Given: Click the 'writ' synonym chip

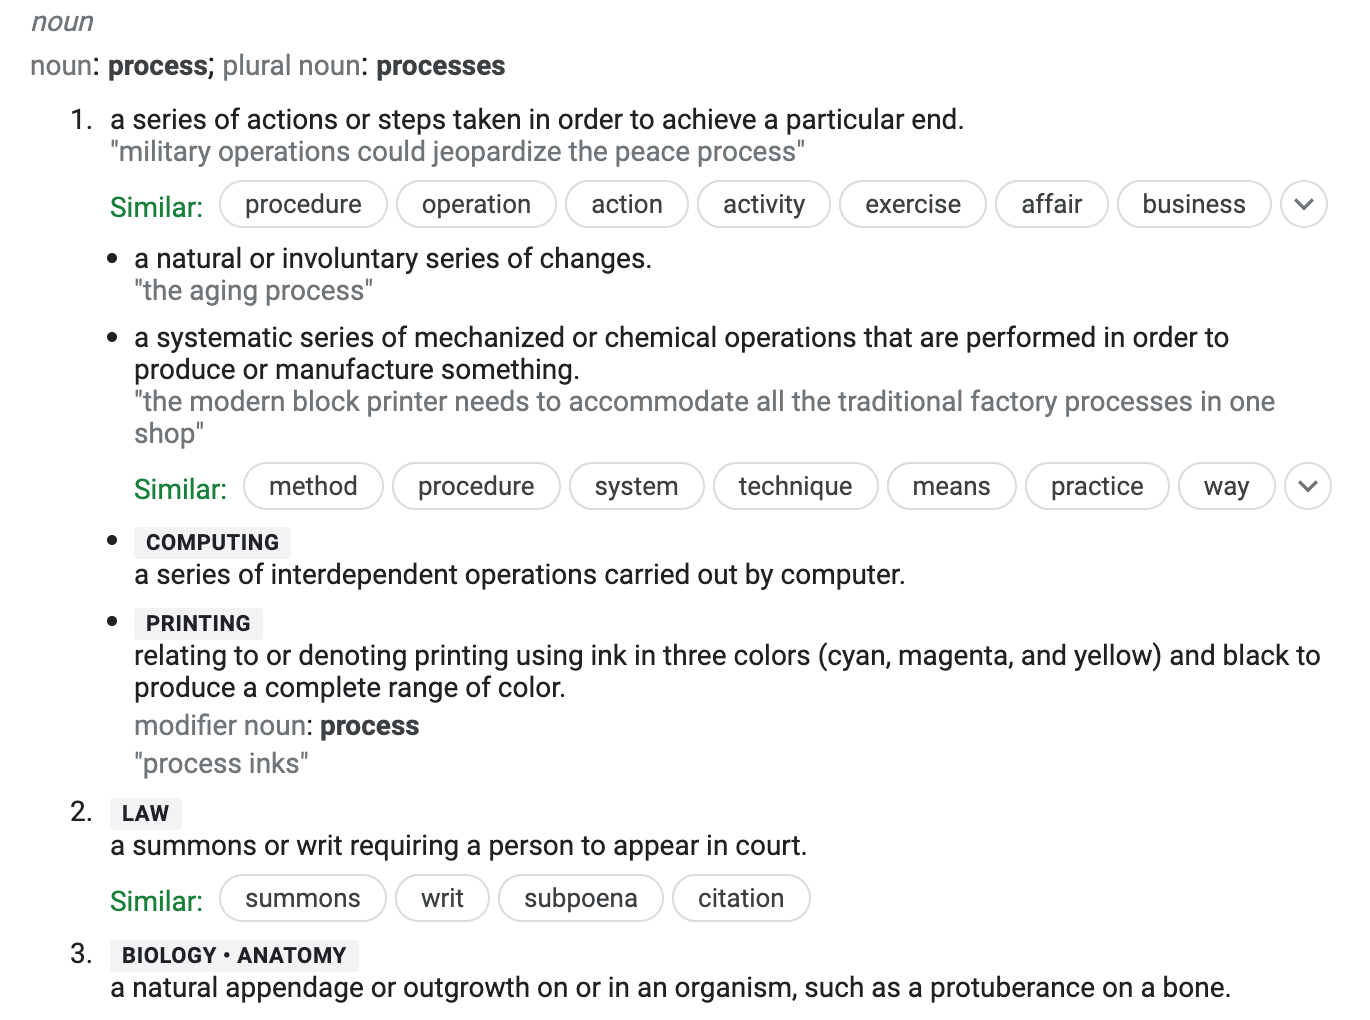Looking at the screenshot, I should pyautogui.click(x=442, y=898).
